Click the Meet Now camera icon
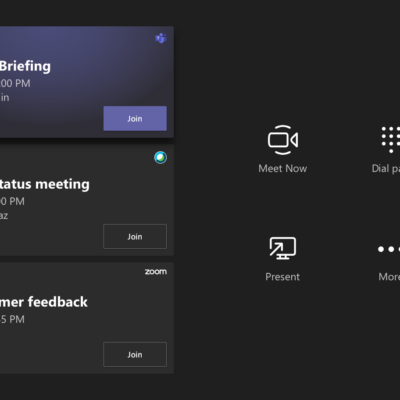 (283, 140)
